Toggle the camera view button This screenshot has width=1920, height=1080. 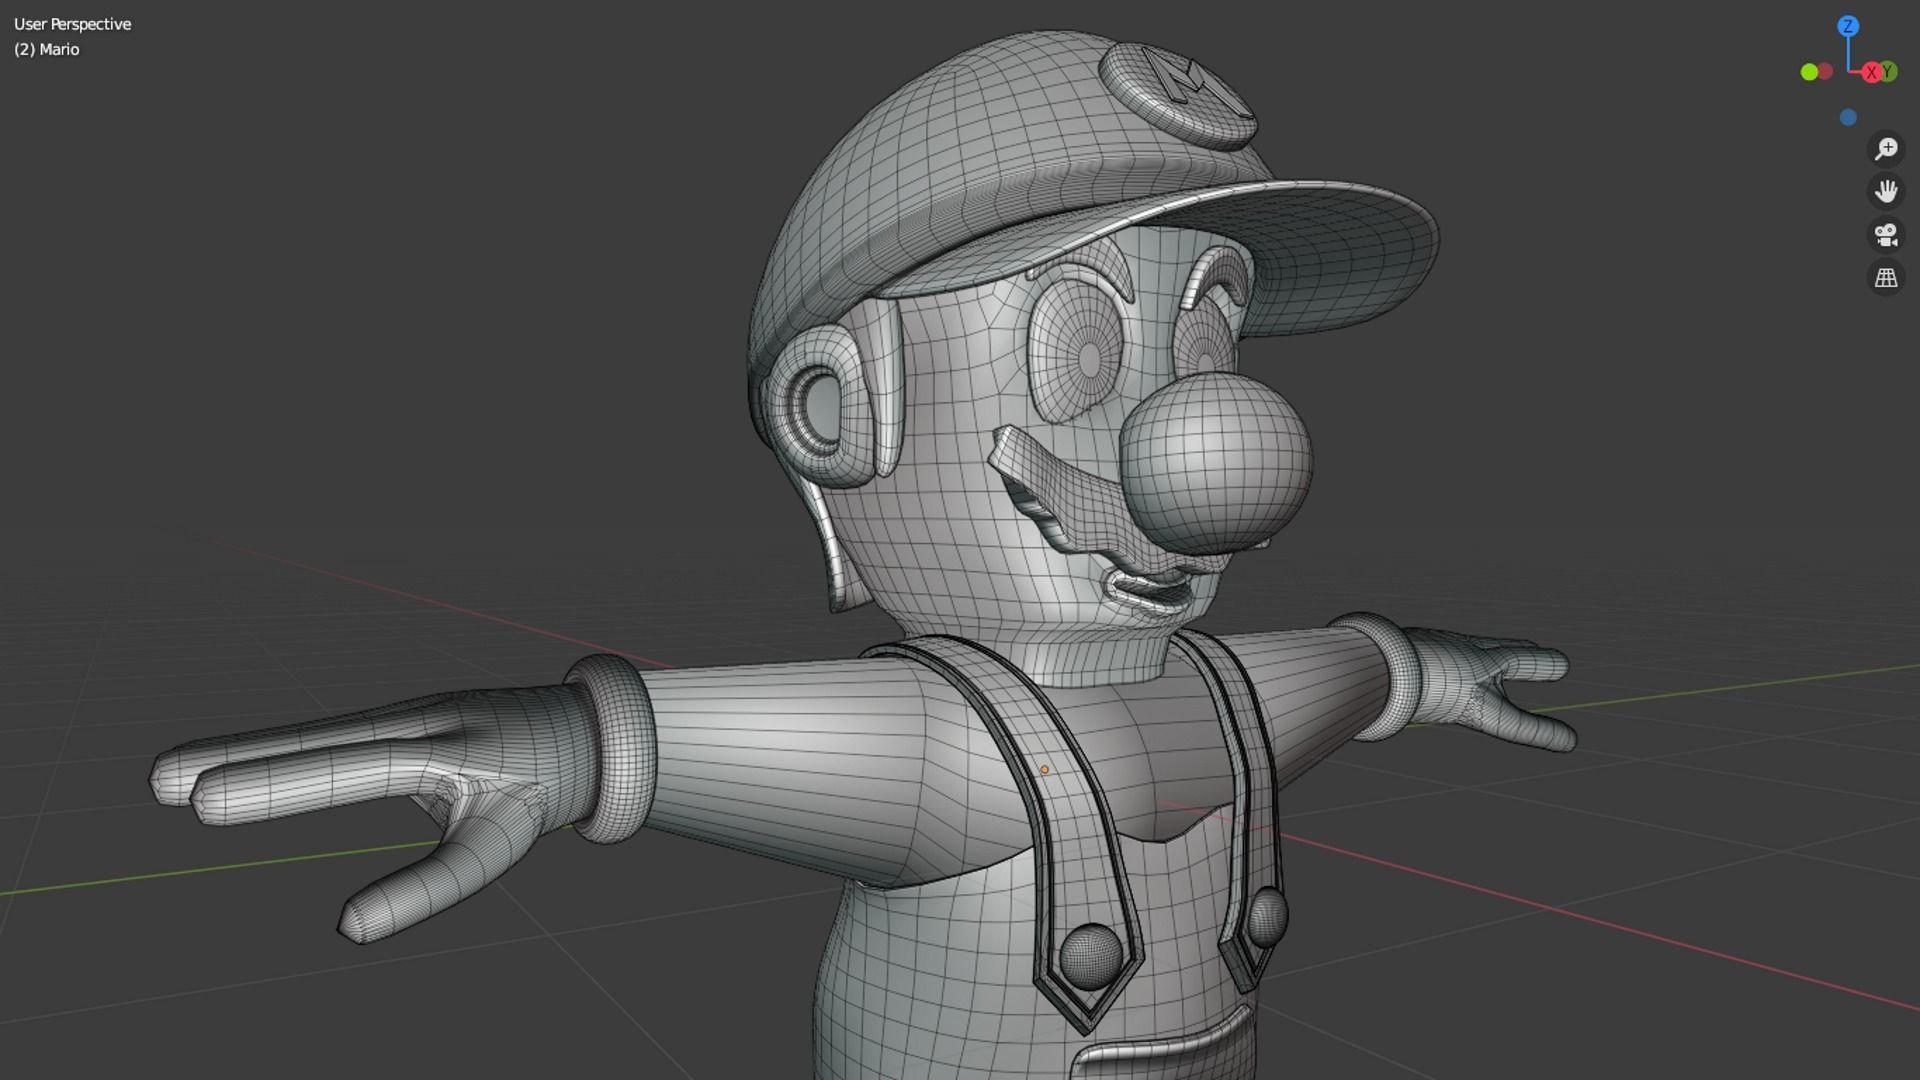coord(1886,235)
